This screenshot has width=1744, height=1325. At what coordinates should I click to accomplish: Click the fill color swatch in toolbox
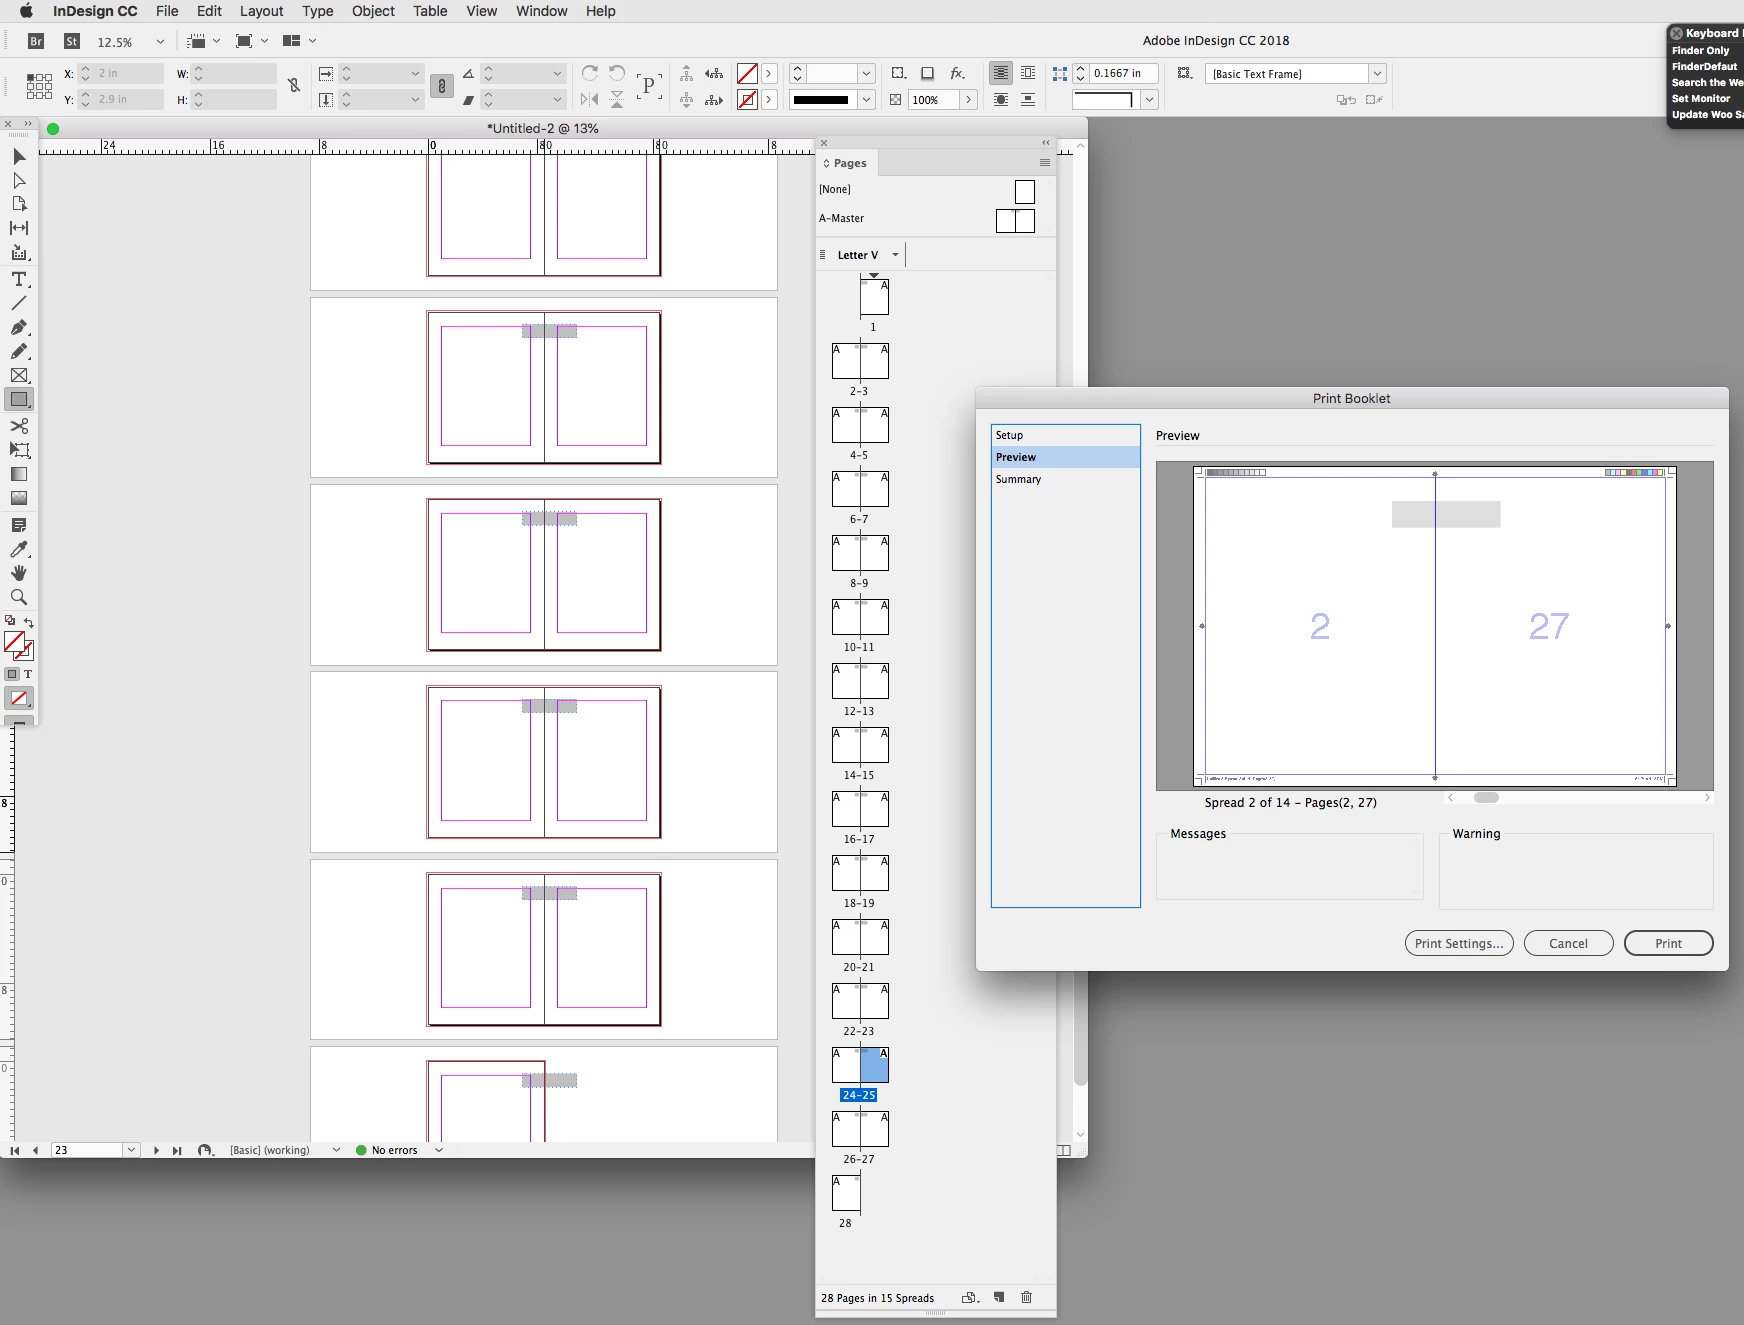click(x=14, y=641)
